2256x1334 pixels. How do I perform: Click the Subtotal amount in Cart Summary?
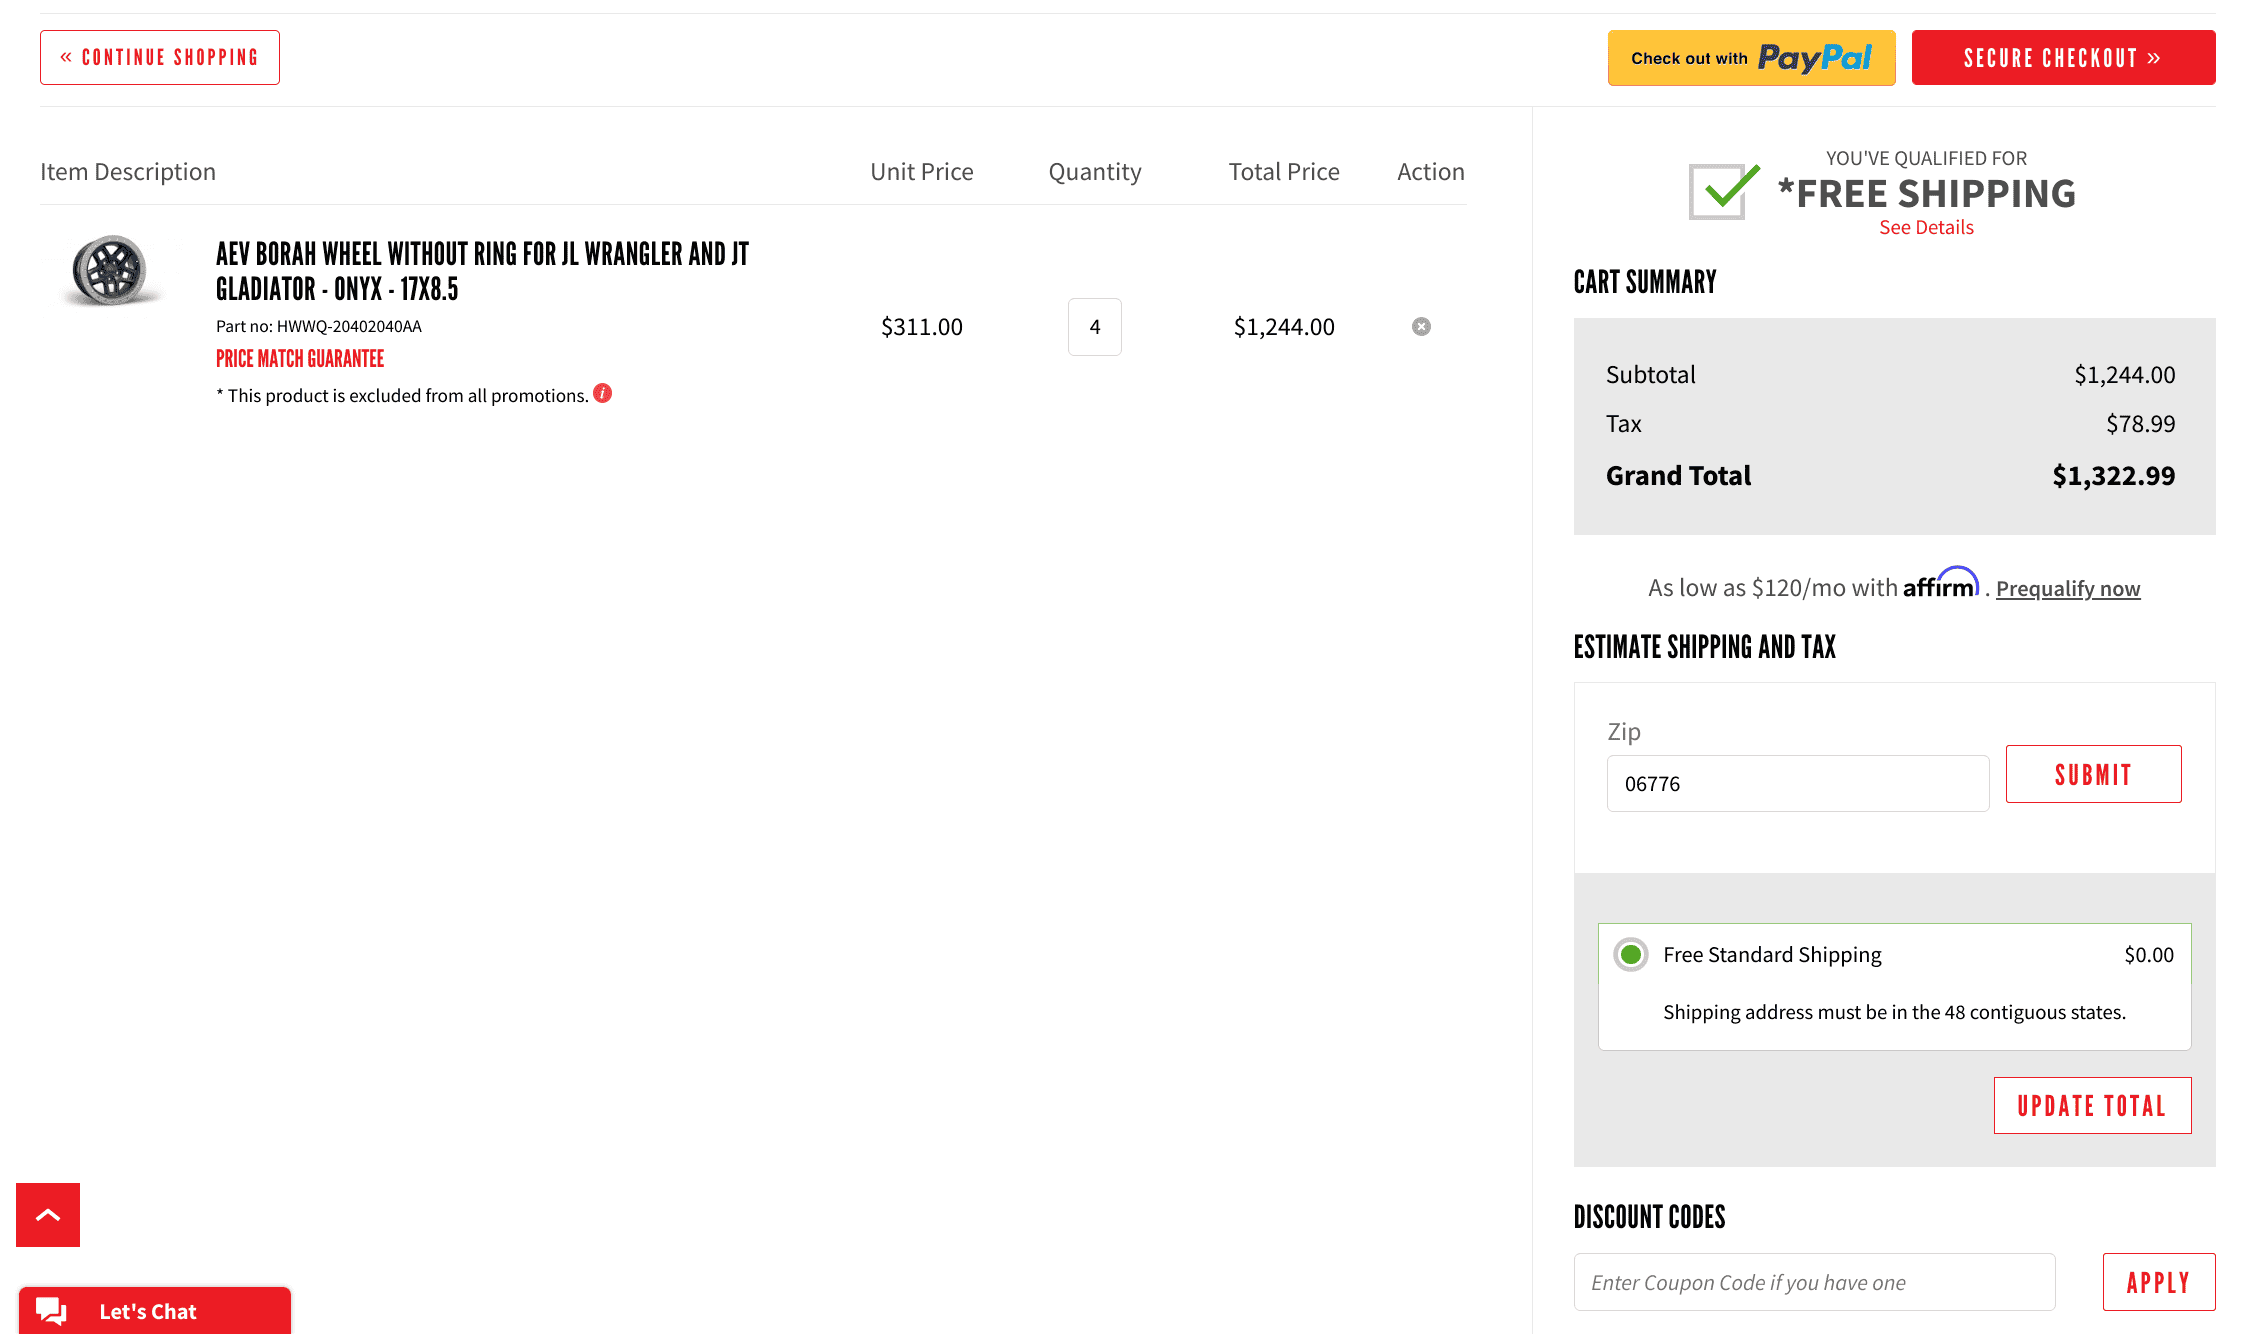tap(2125, 375)
